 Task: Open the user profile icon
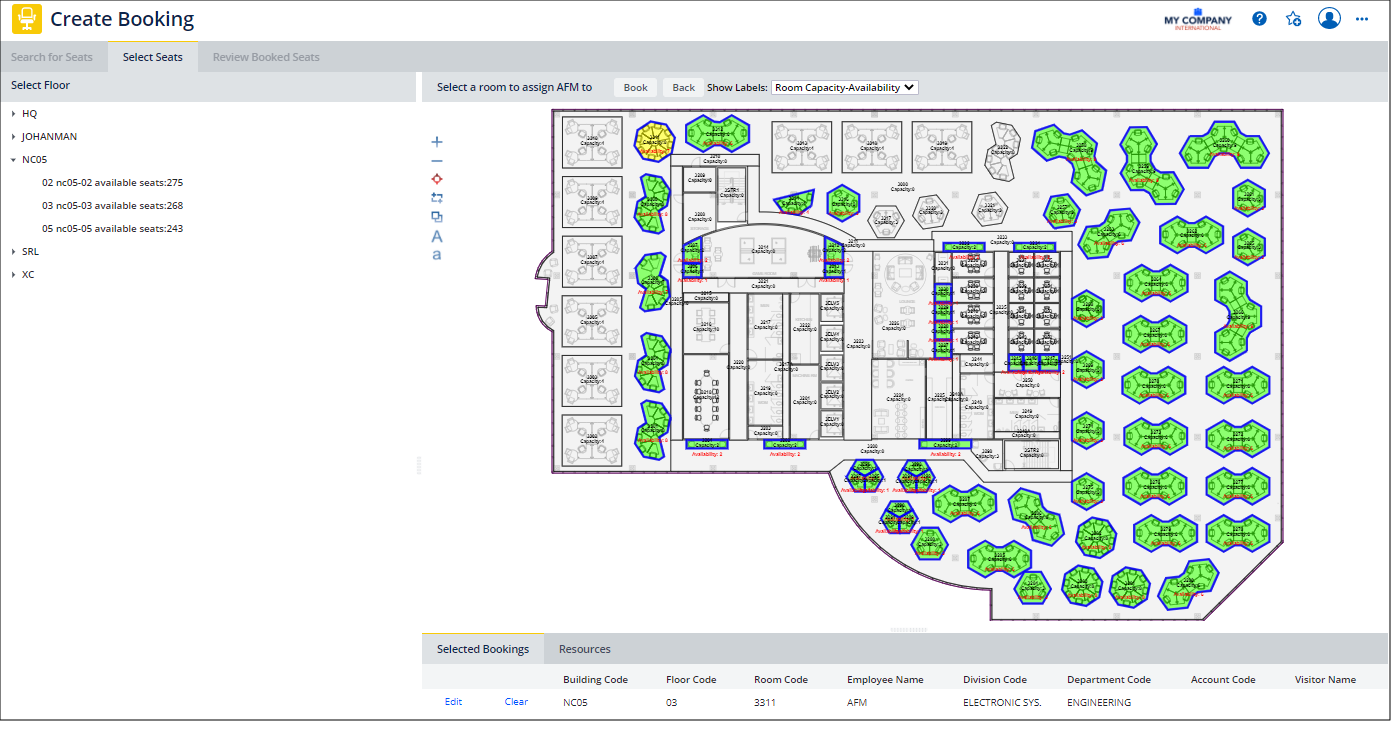click(1329, 18)
